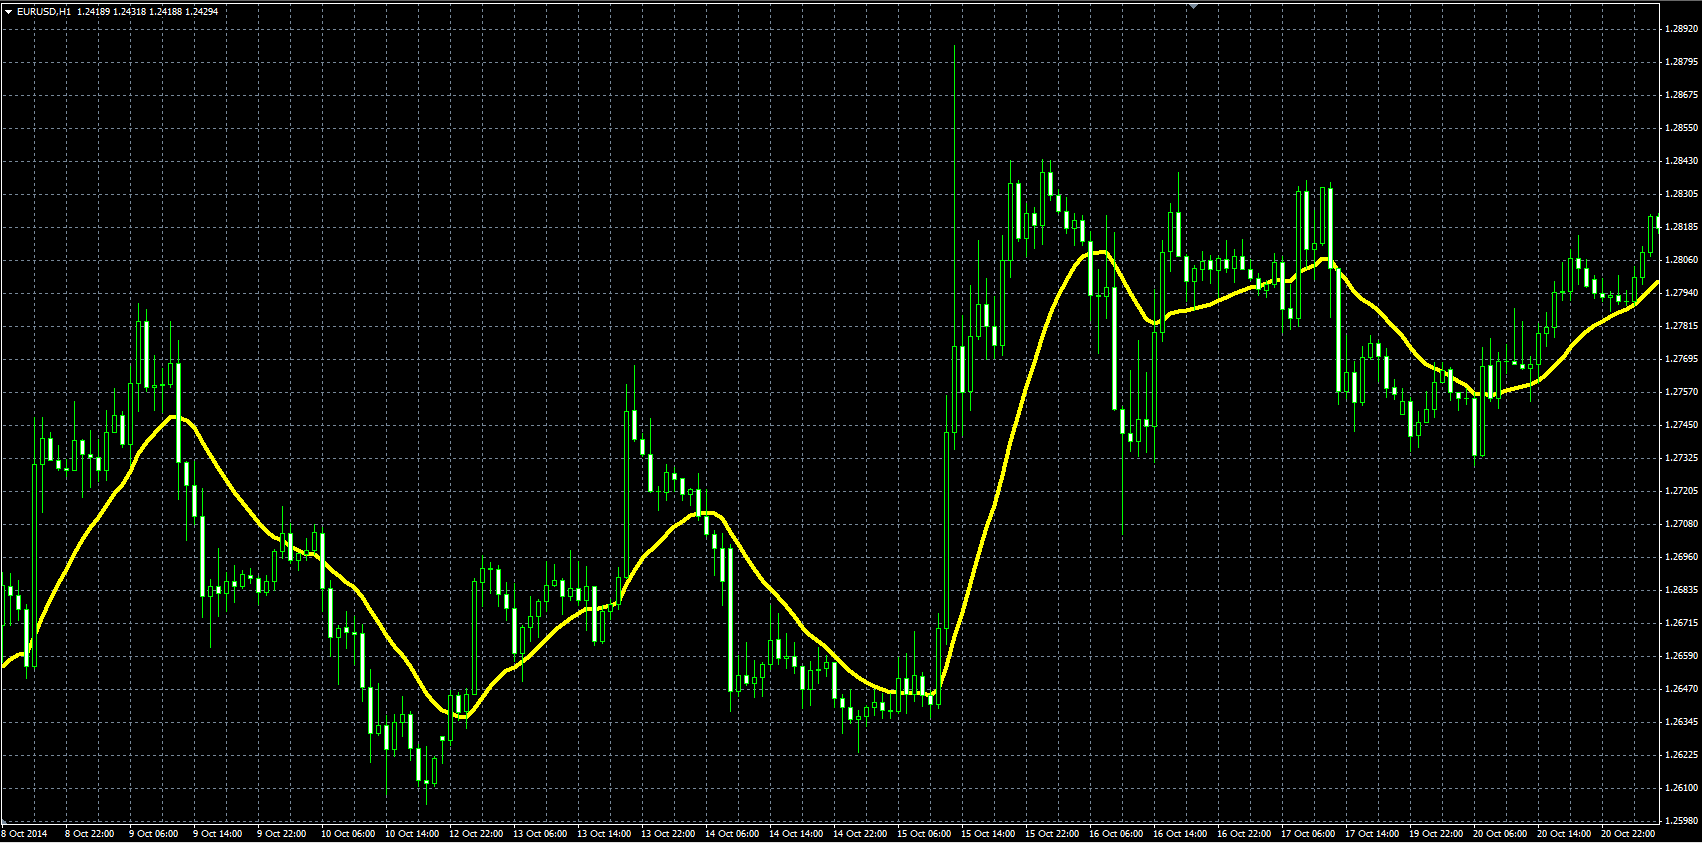Click price scale label 1.25980

(1682, 821)
